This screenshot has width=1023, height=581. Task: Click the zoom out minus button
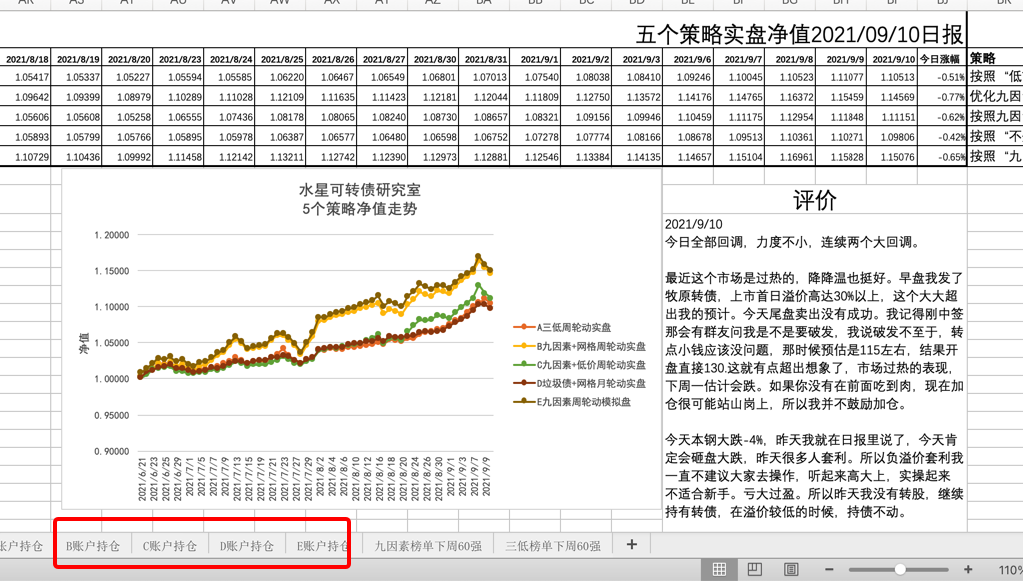pos(829,569)
